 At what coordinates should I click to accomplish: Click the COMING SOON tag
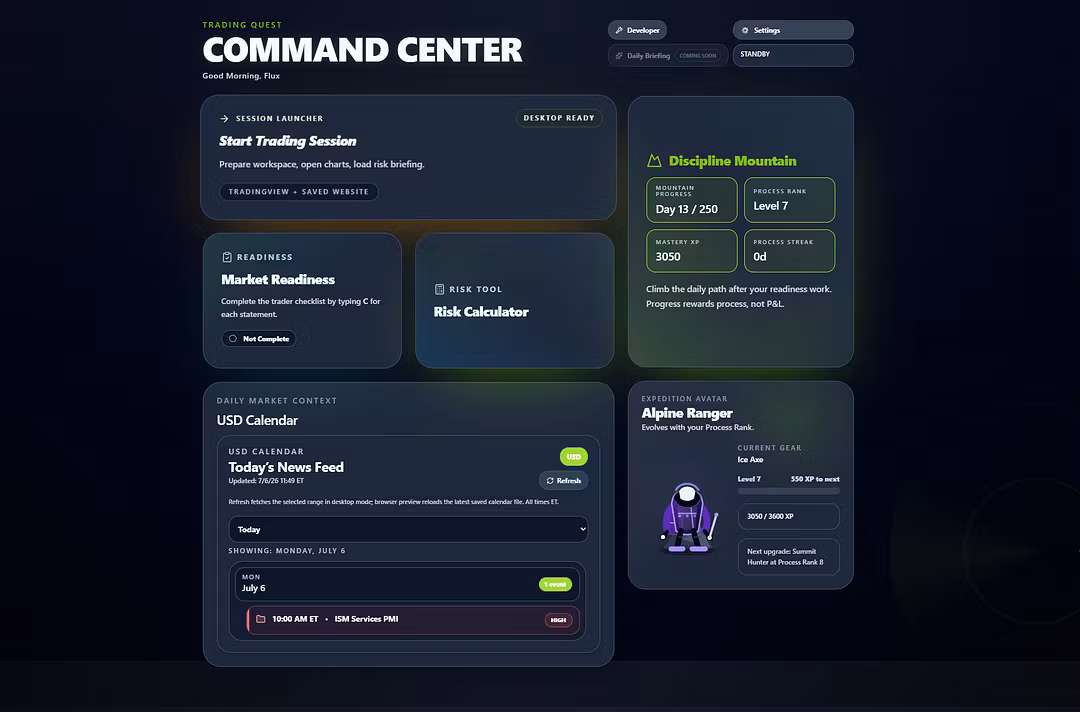point(698,56)
